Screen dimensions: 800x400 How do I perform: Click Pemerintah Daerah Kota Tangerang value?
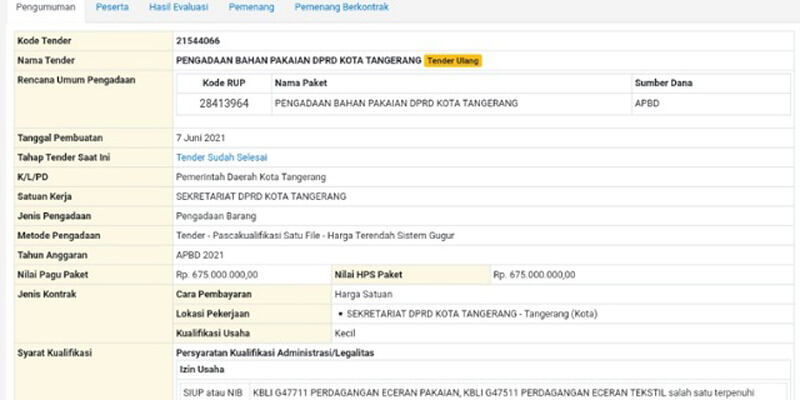pos(251,178)
